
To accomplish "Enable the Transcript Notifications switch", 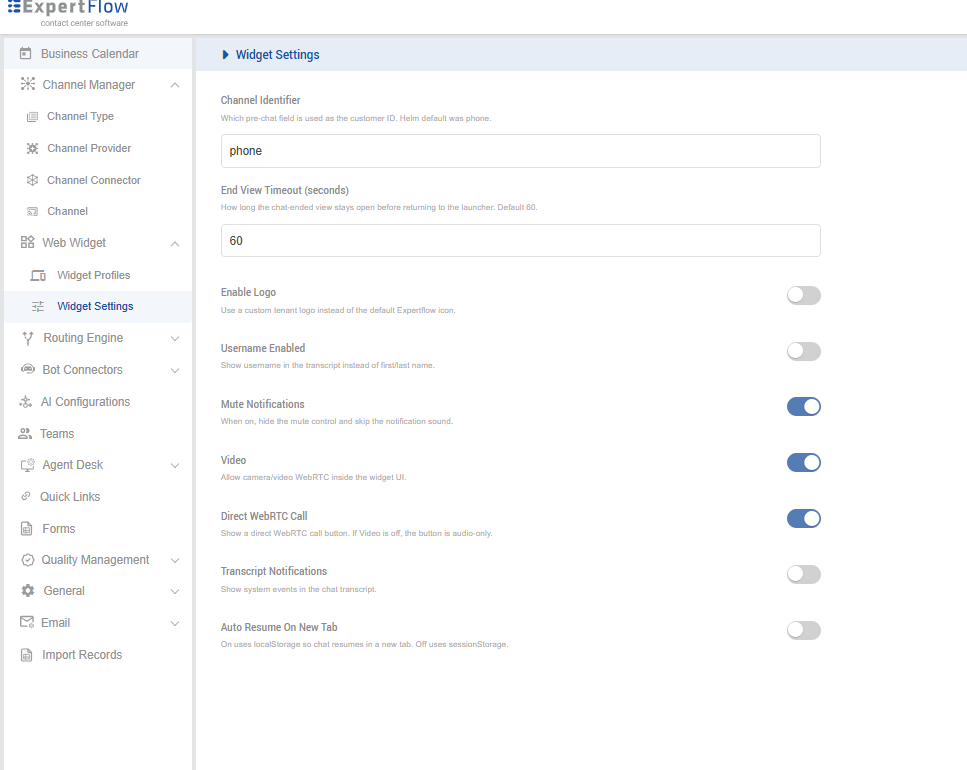I will click(804, 575).
